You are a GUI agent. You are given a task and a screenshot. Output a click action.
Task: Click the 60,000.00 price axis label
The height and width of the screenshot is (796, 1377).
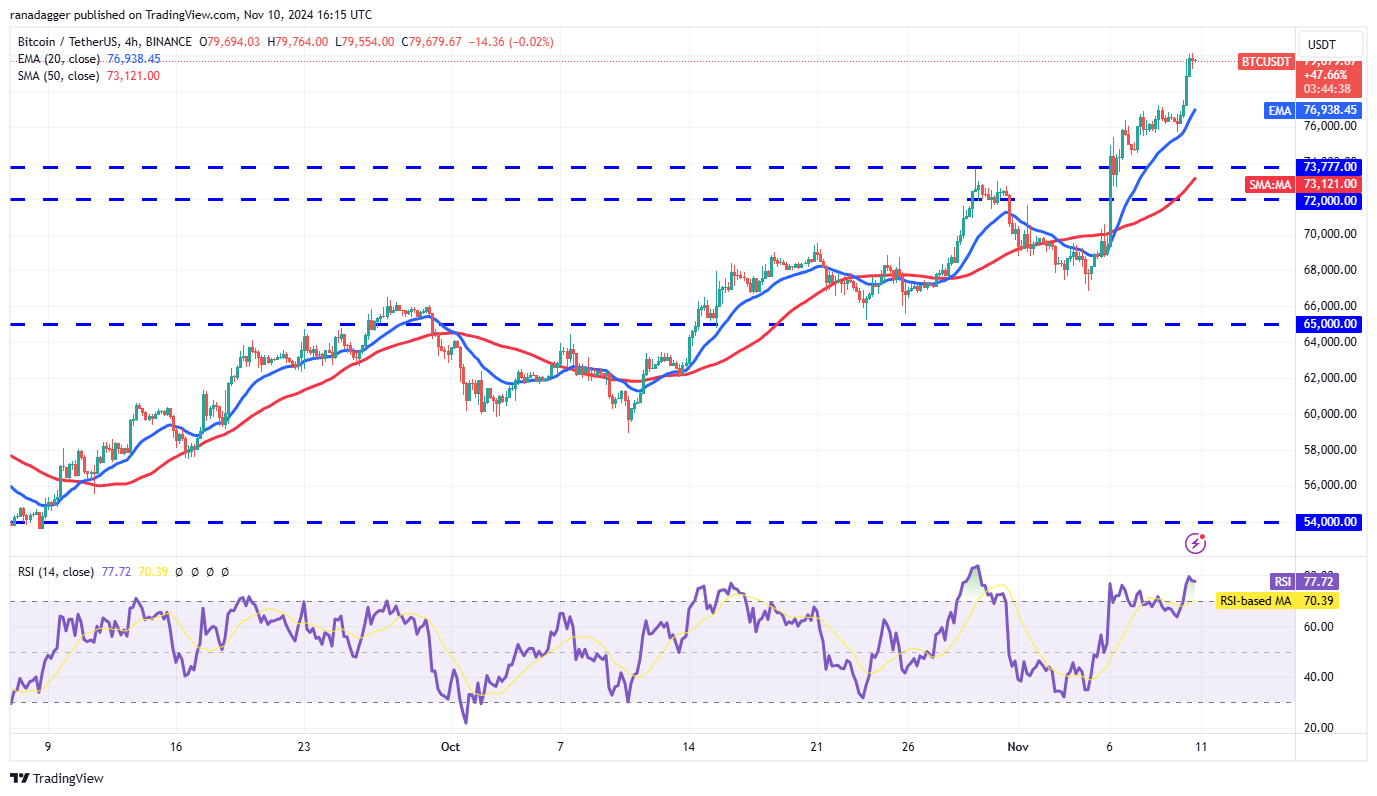(x=1329, y=414)
